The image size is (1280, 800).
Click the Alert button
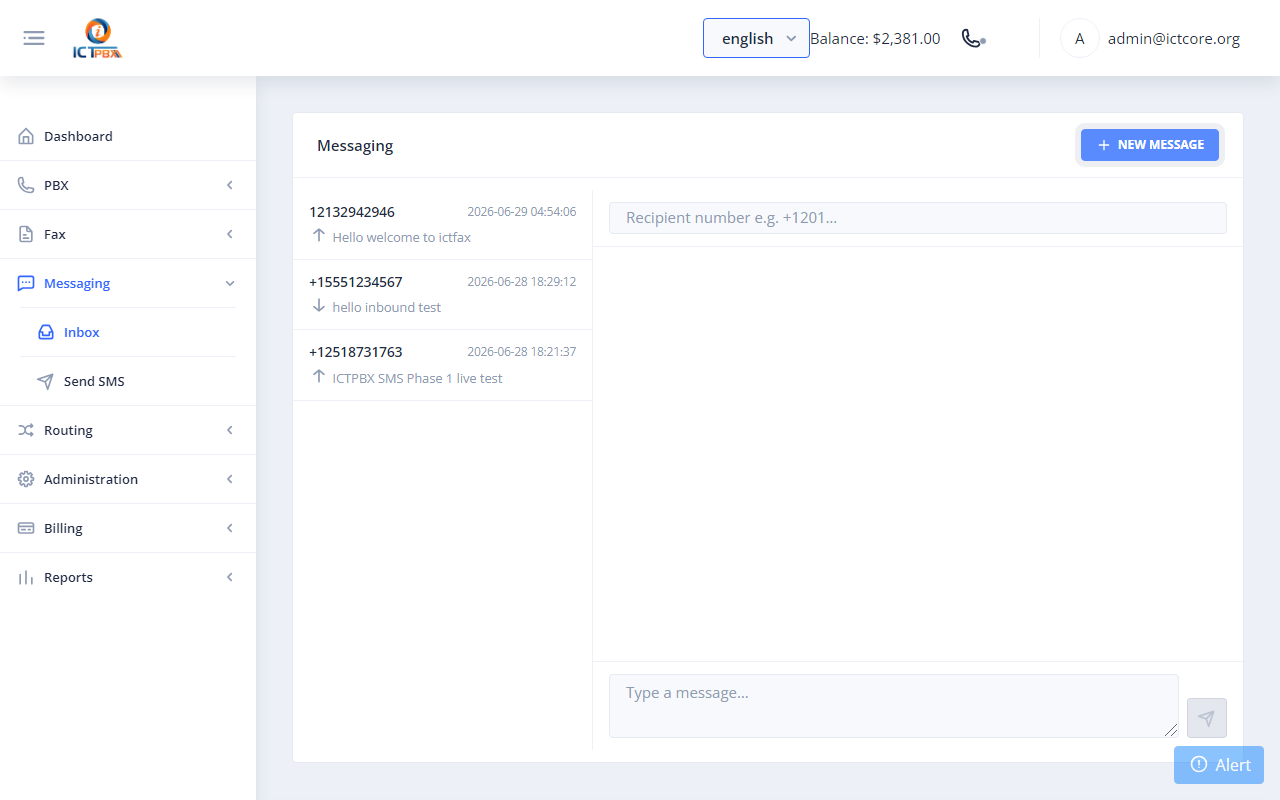point(1219,765)
